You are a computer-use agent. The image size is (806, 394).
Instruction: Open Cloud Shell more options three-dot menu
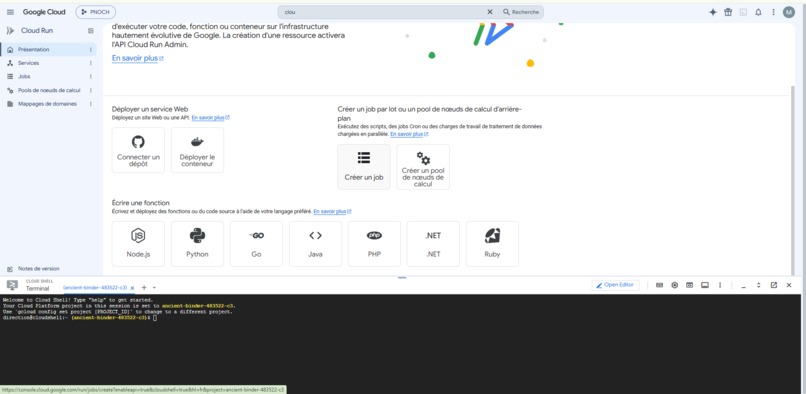[720, 285]
